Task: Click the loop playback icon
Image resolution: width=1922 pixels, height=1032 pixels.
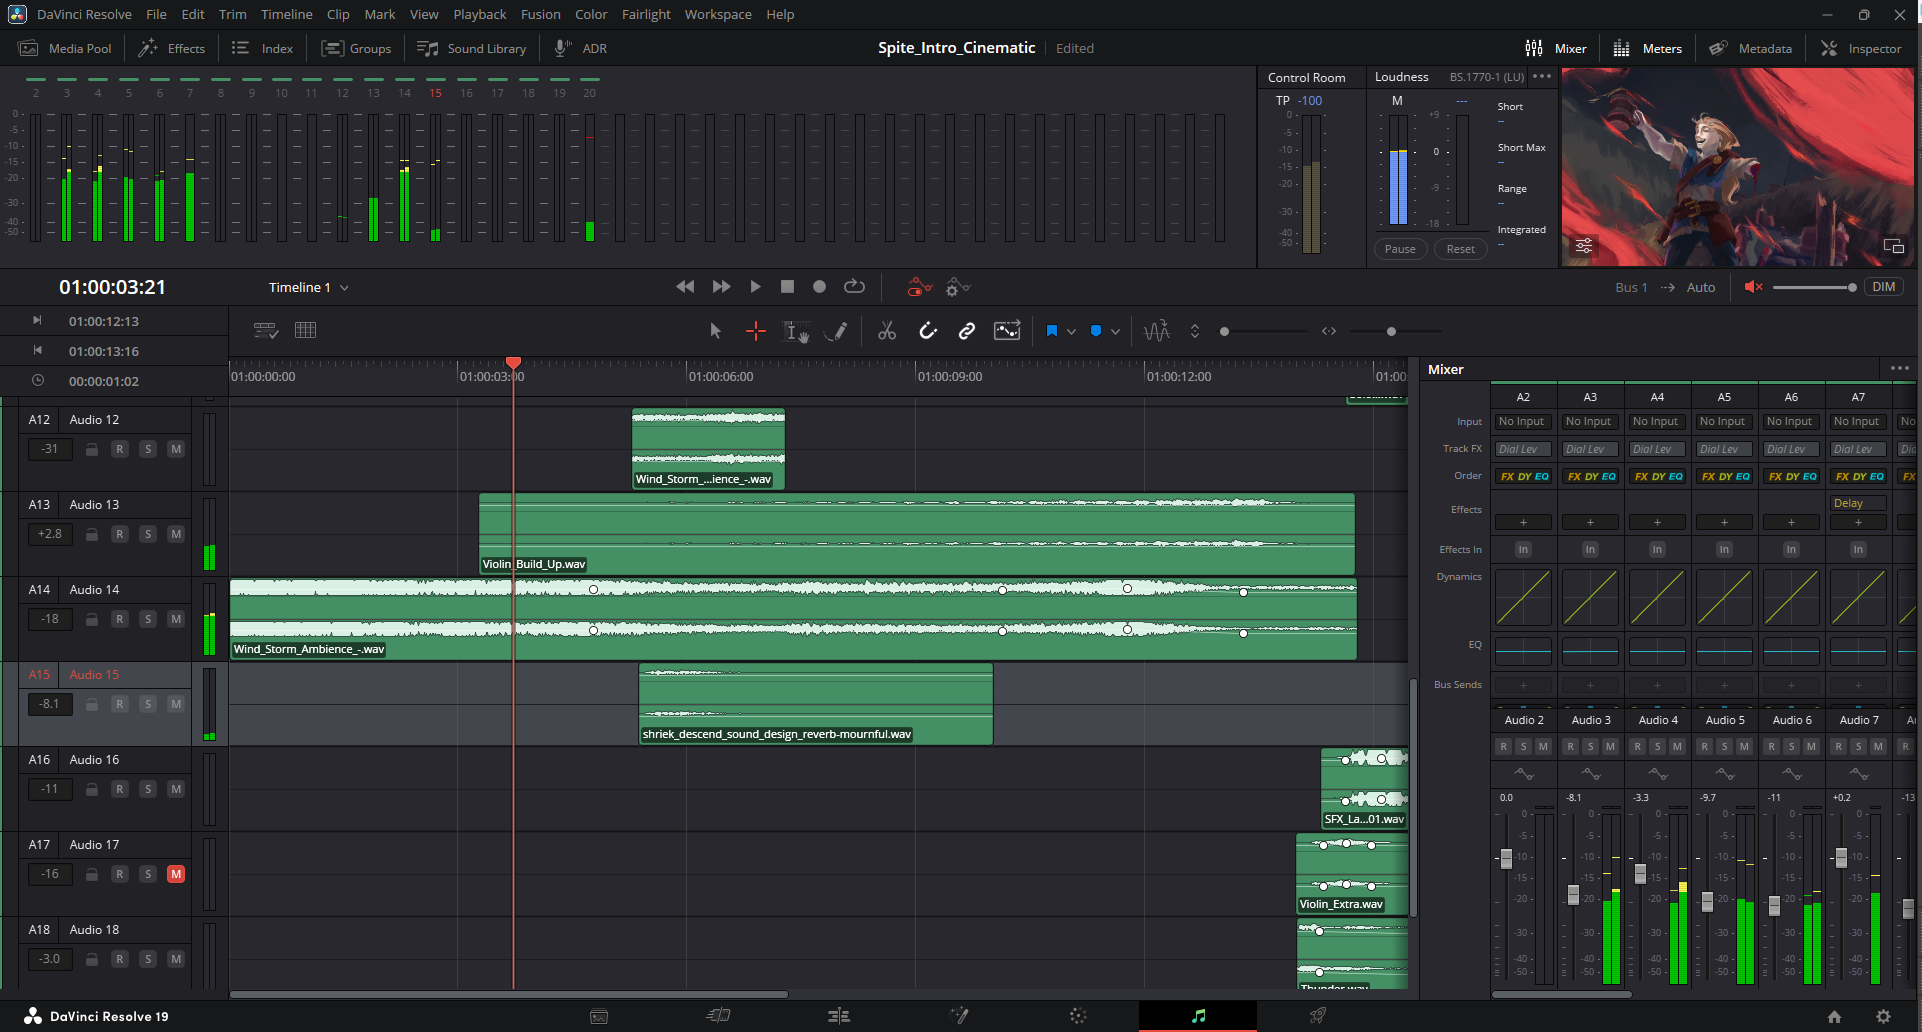Action: 854,287
